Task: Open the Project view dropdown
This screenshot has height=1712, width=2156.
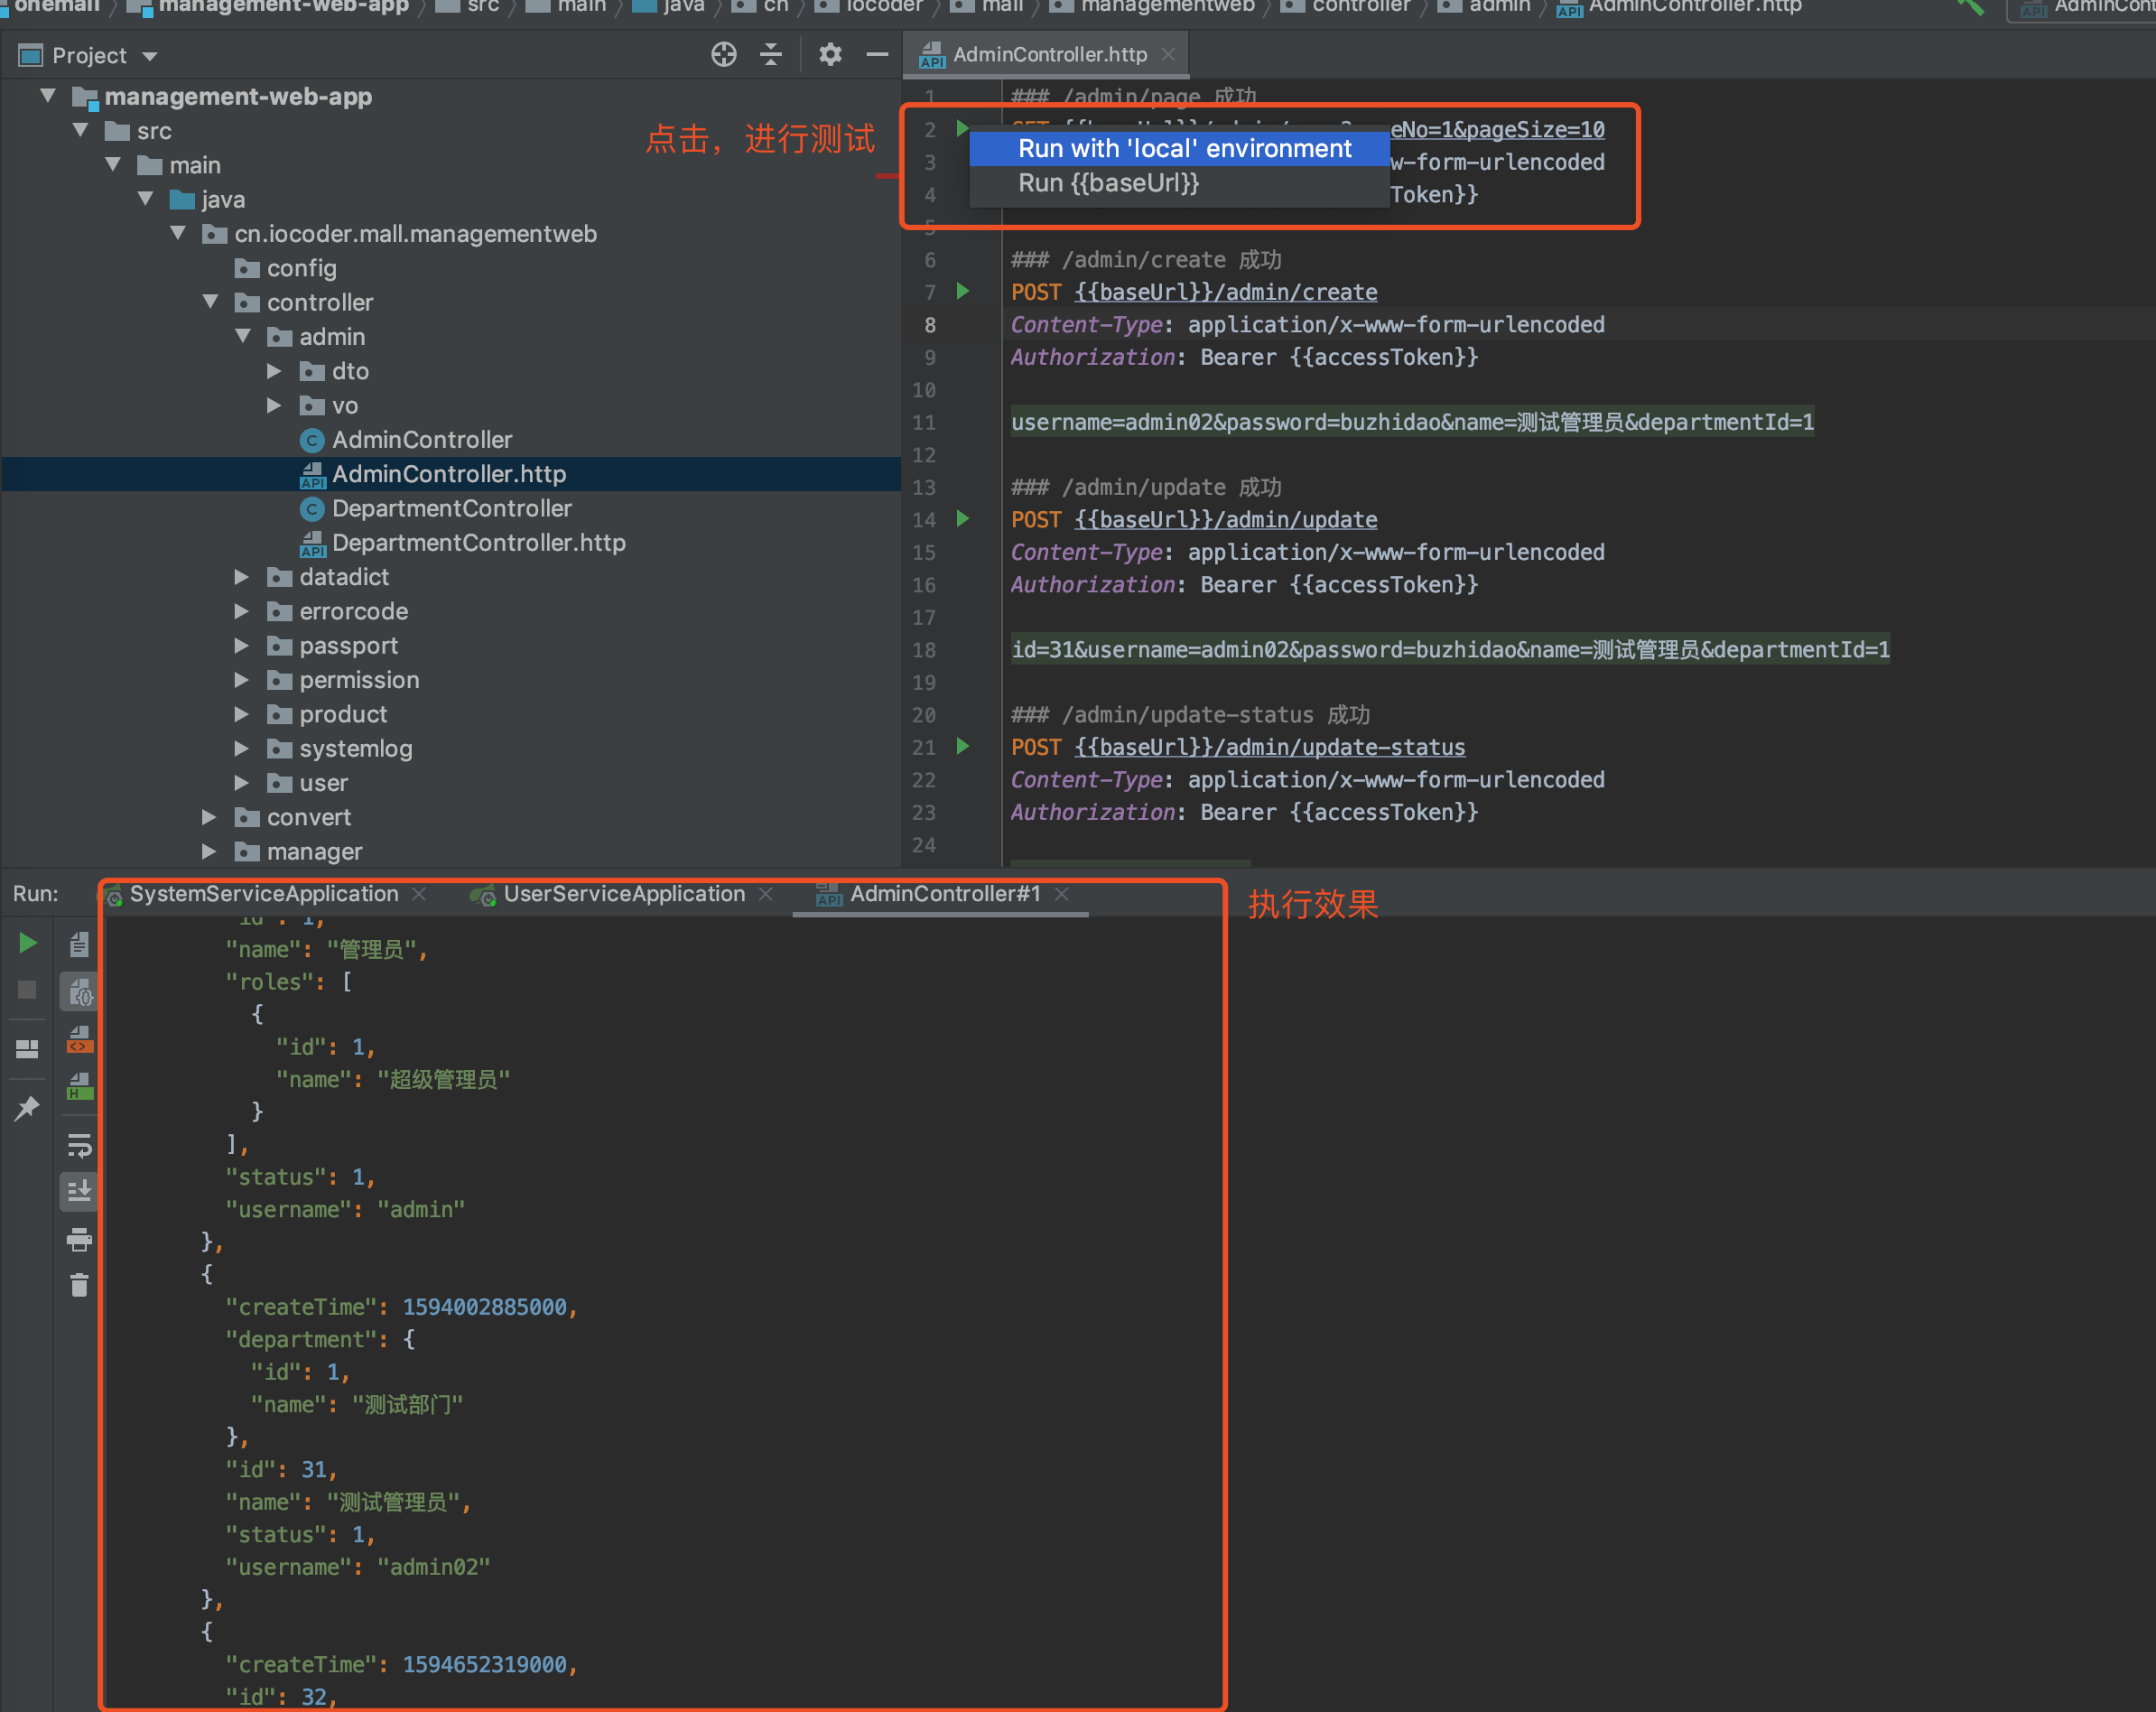Action: (x=150, y=56)
